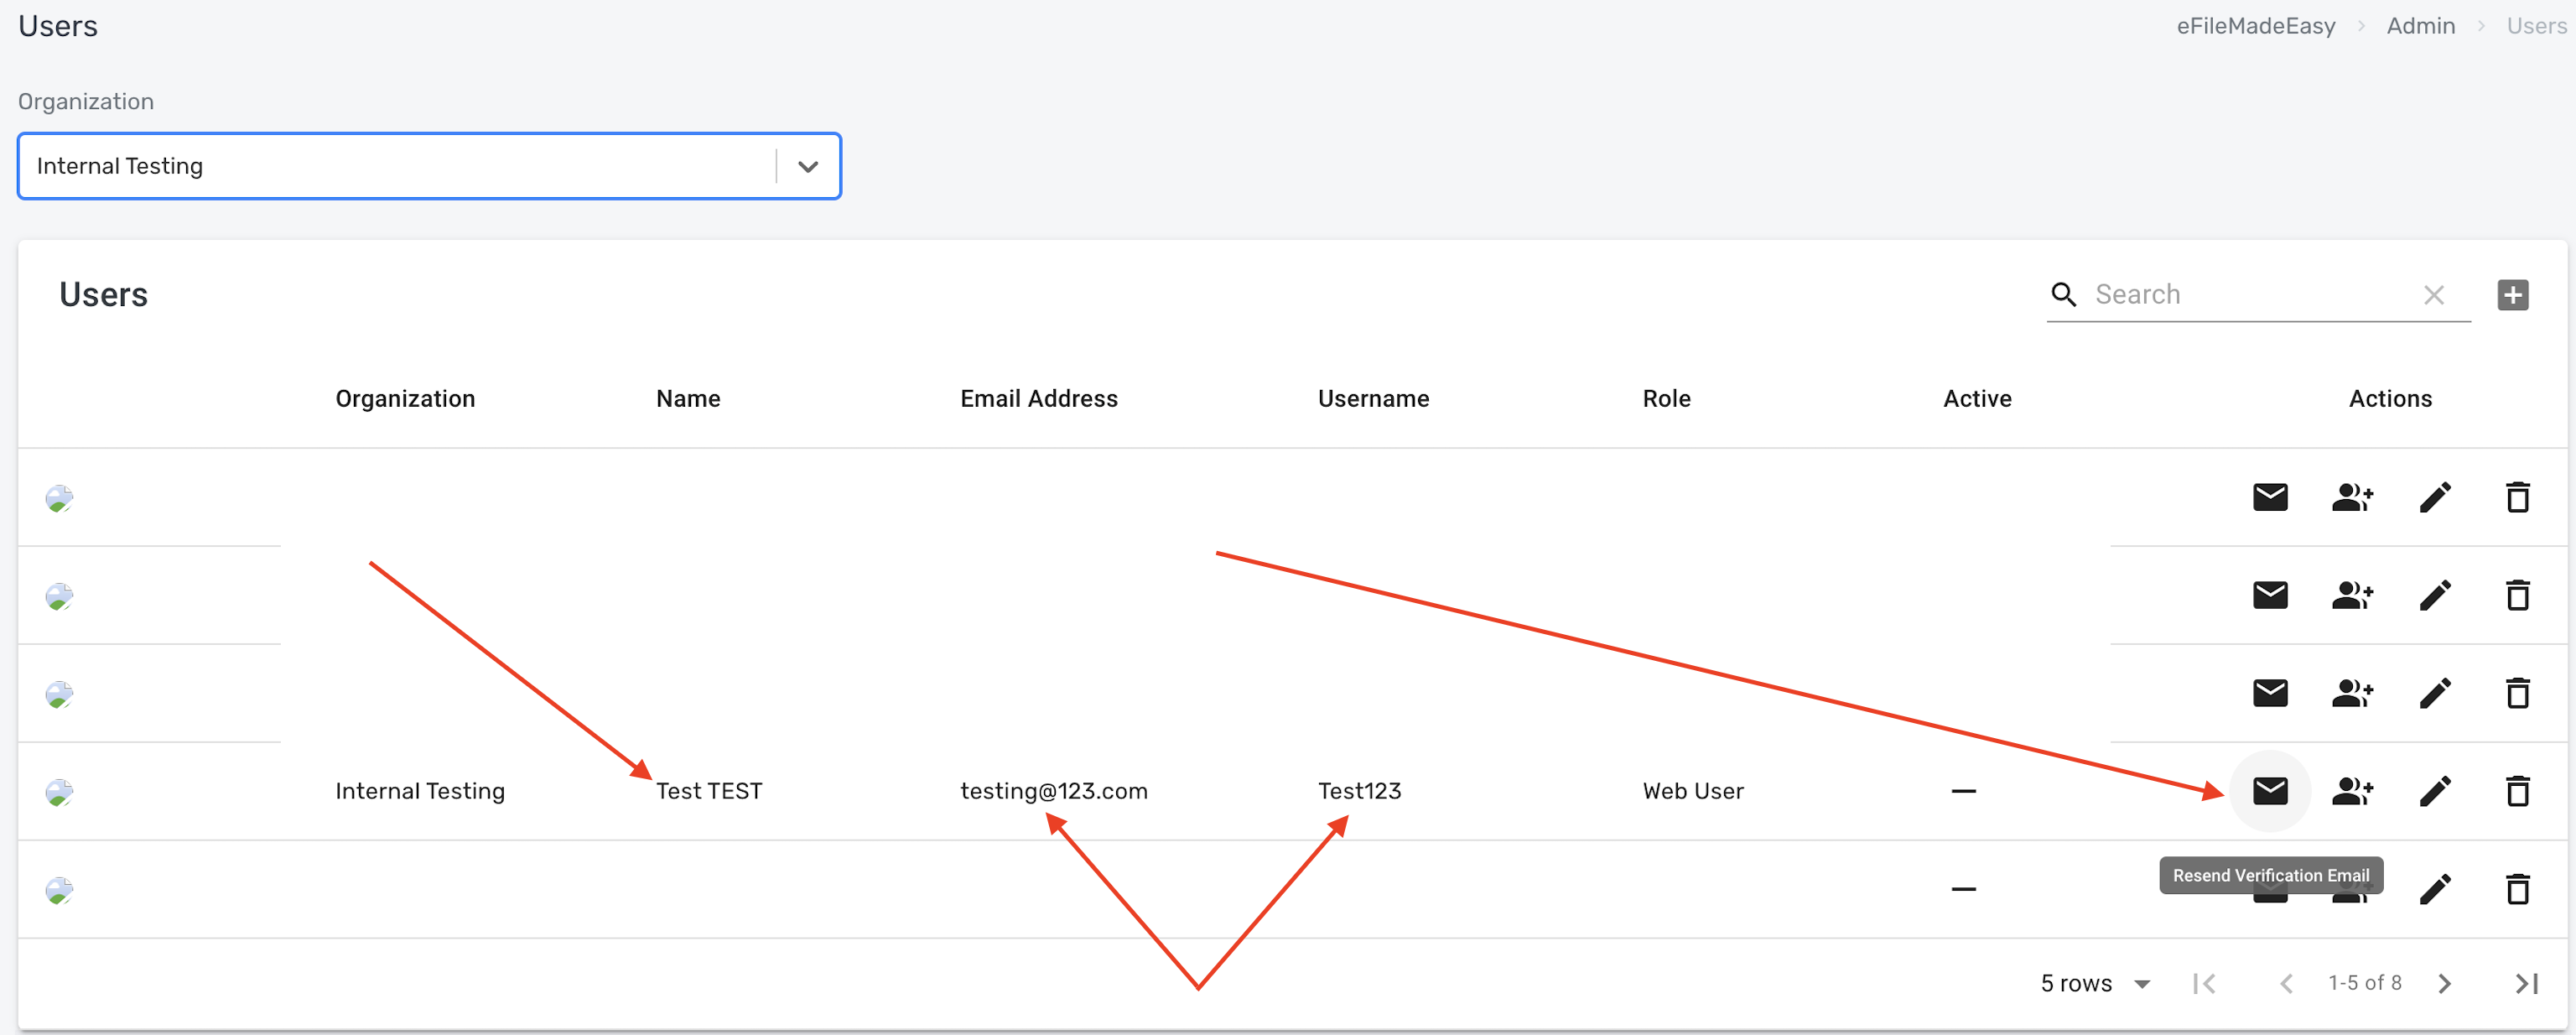The width and height of the screenshot is (2576, 1035).
Task: Jump to last page of users
Action: 2526,983
